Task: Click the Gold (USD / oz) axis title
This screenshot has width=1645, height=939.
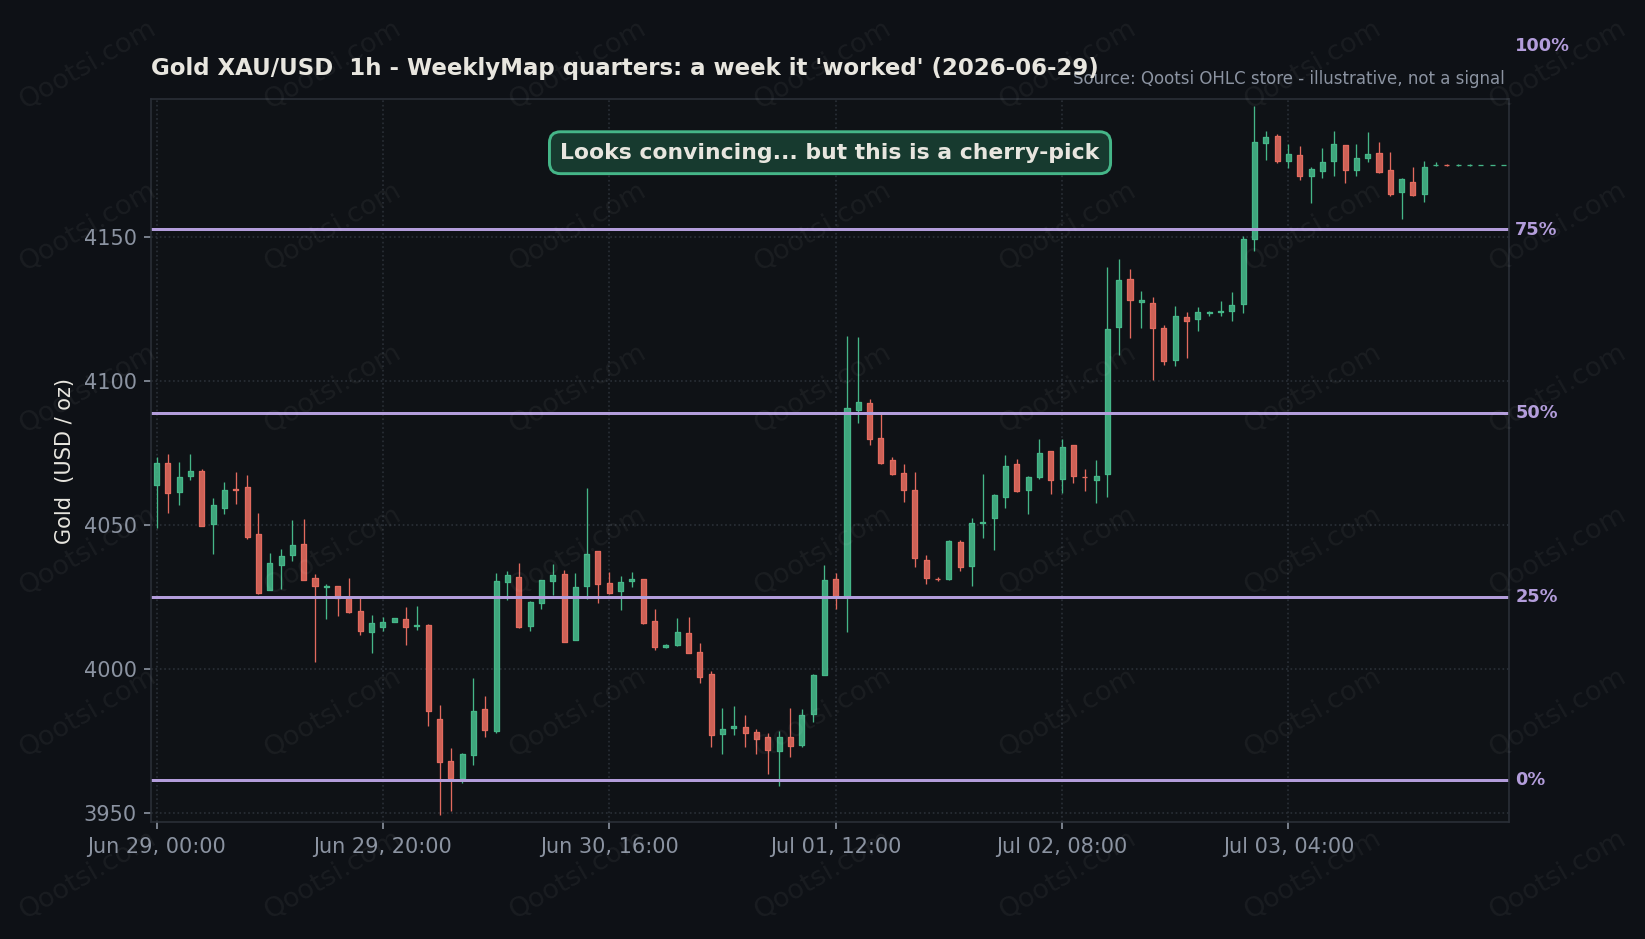Action: tap(63, 461)
